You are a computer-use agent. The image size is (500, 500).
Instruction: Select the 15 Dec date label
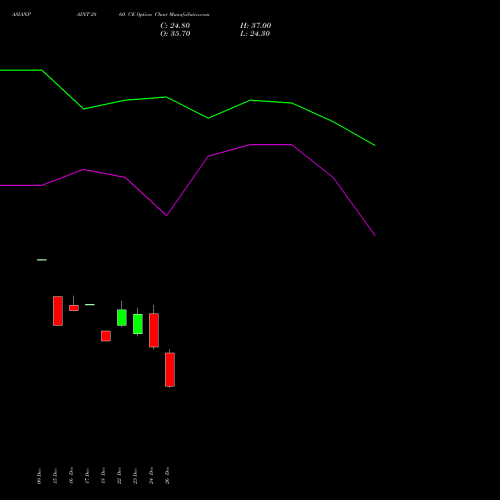[55, 475]
